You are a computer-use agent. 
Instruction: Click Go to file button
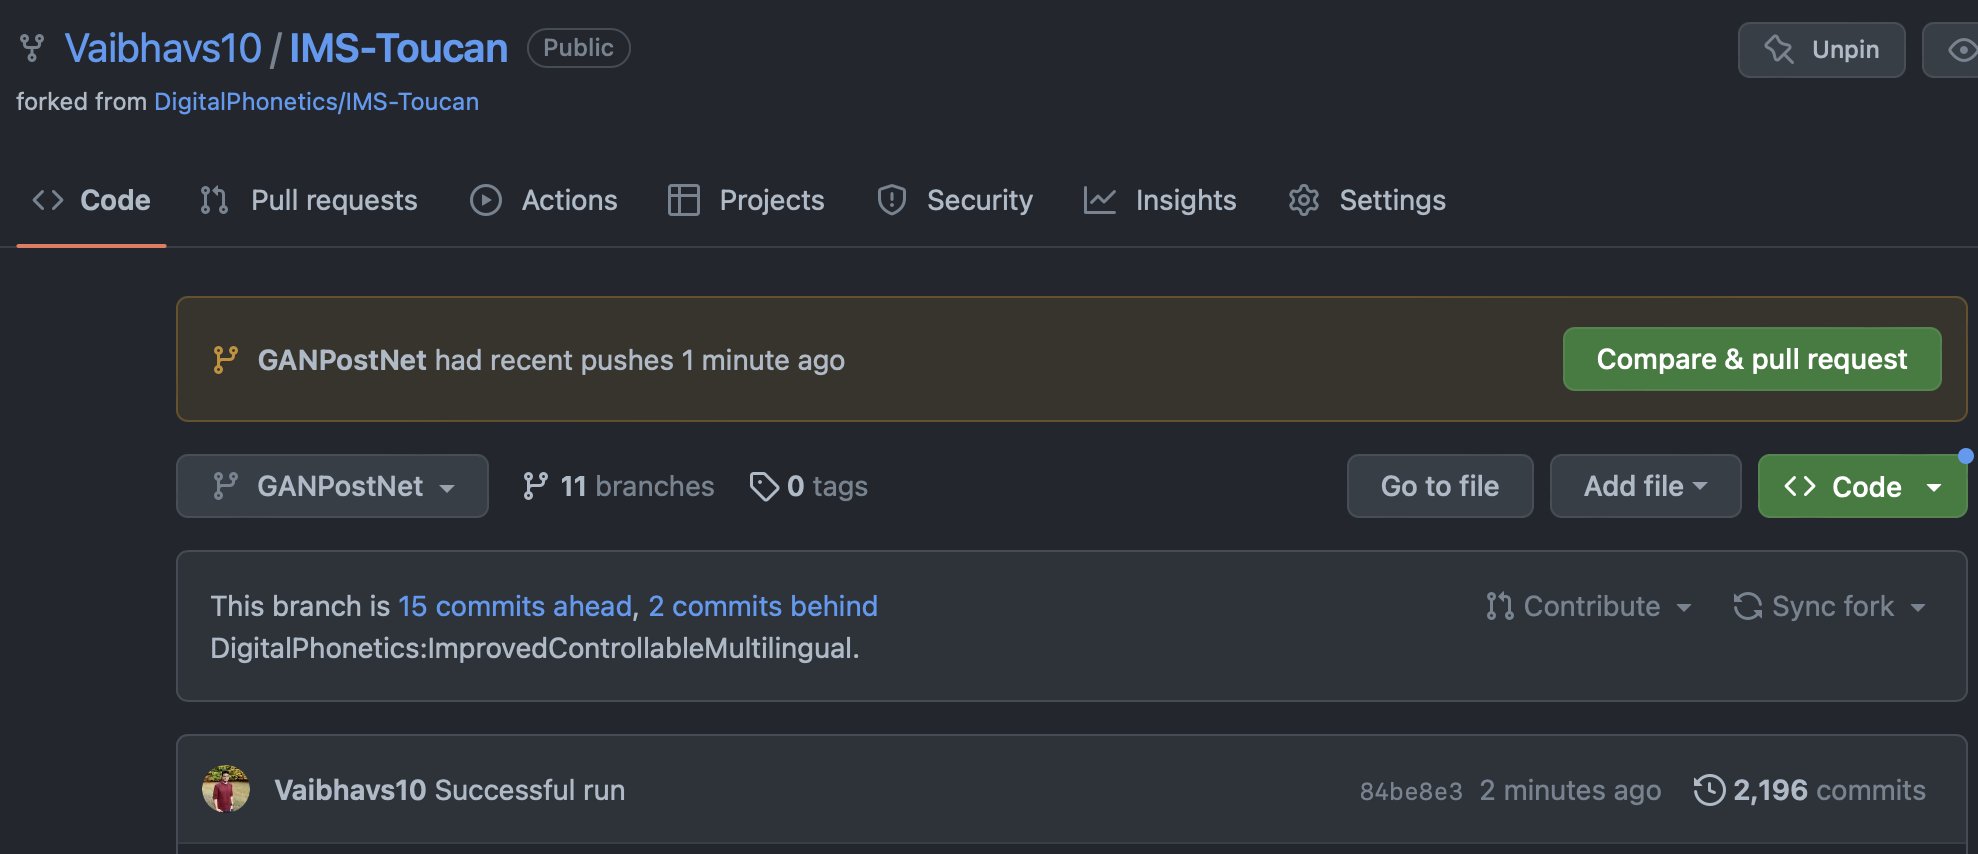pos(1440,486)
